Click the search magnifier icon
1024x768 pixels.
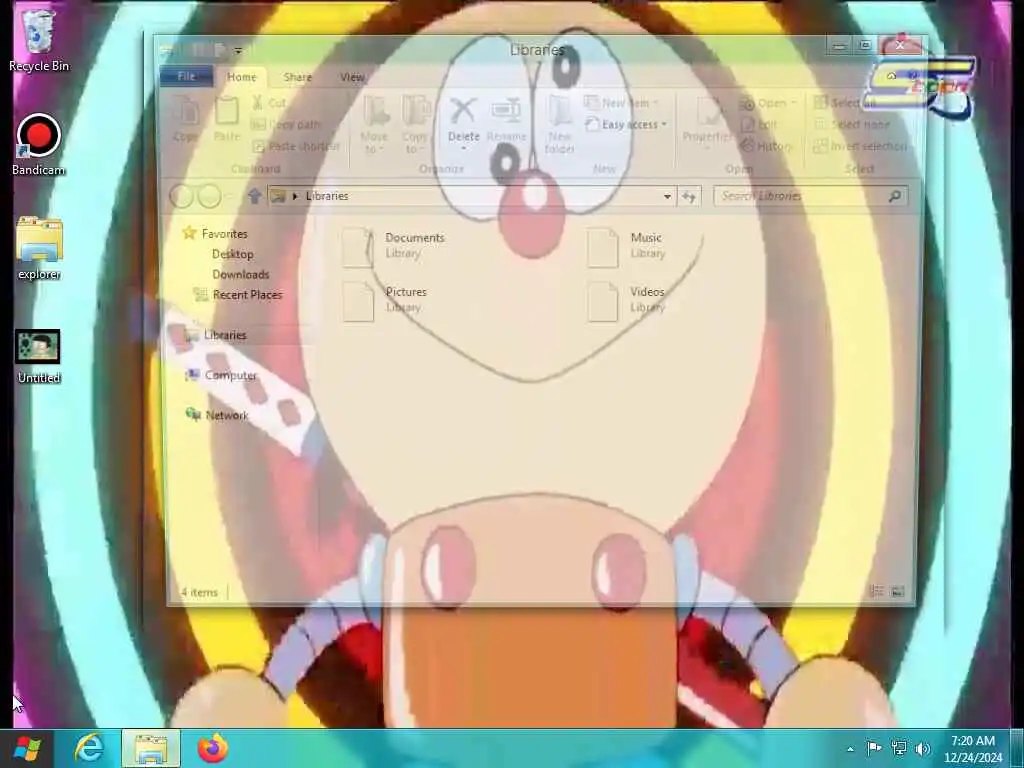(895, 196)
